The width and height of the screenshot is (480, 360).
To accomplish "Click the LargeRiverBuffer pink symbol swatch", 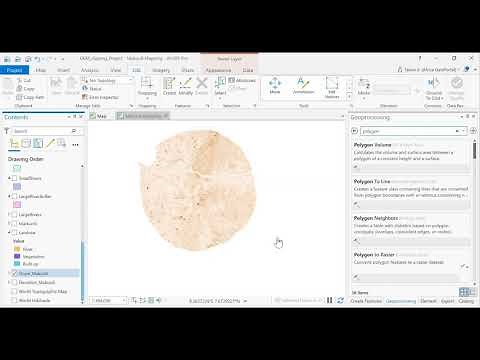I will (x=17, y=204).
